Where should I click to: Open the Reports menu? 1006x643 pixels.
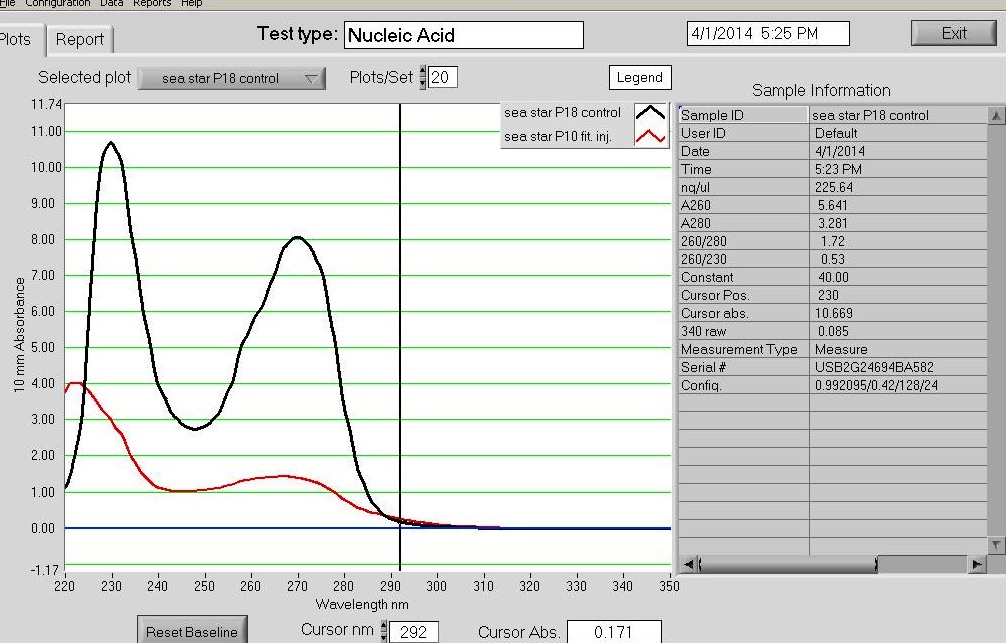click(151, 4)
